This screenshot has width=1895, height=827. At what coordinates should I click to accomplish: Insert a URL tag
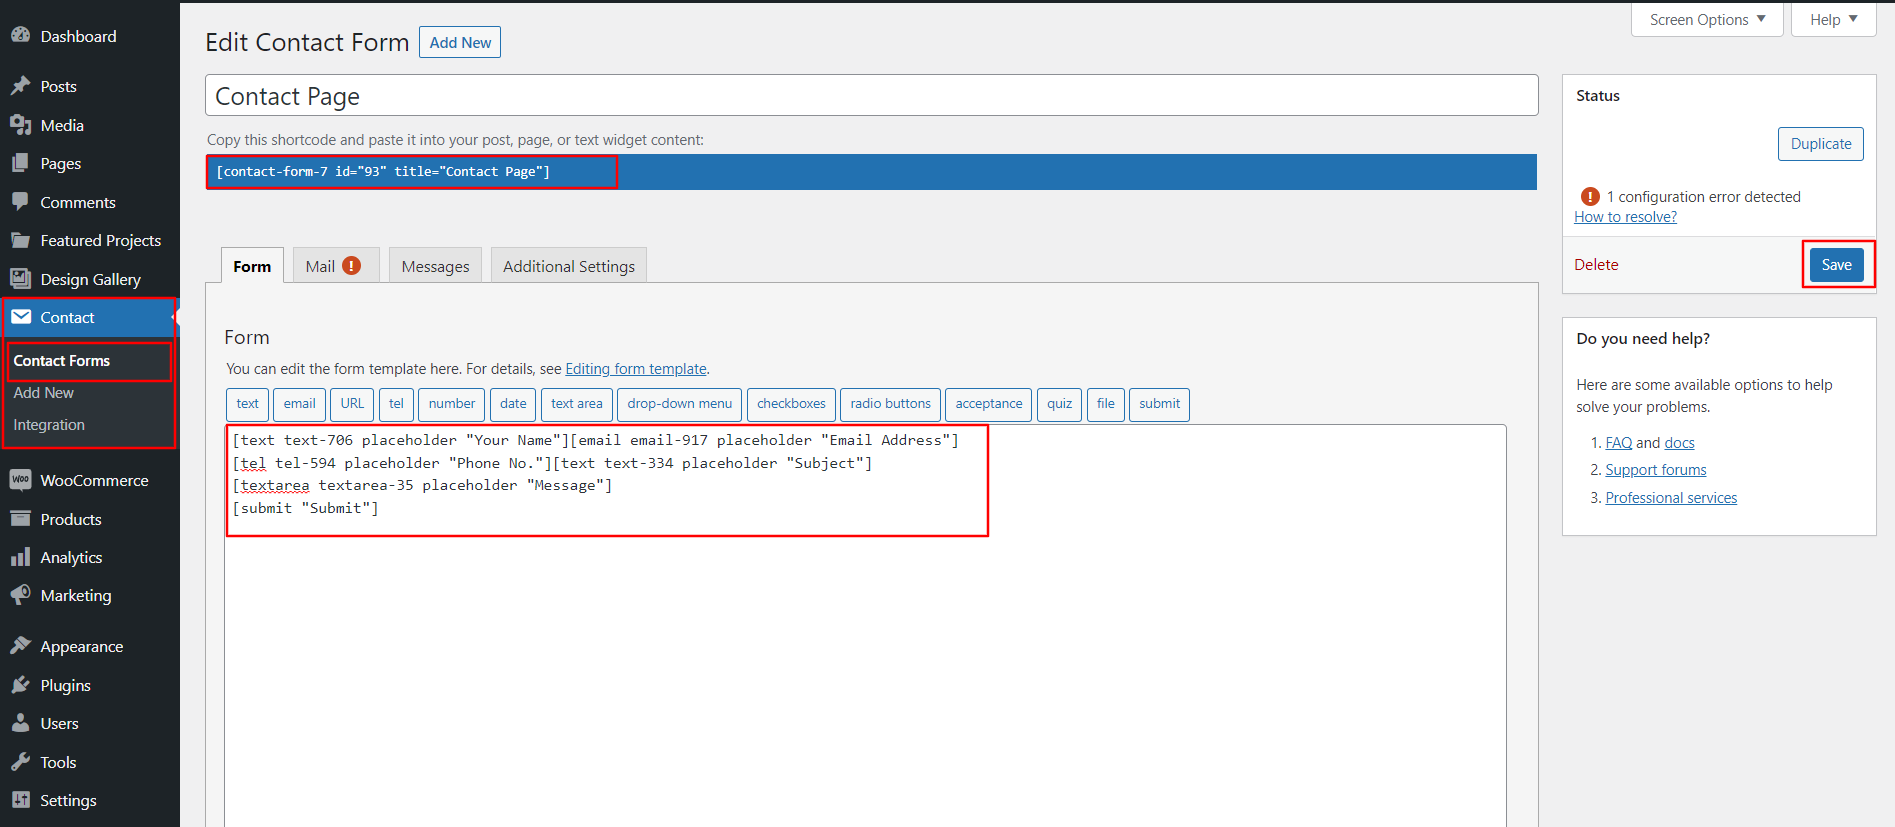click(352, 404)
